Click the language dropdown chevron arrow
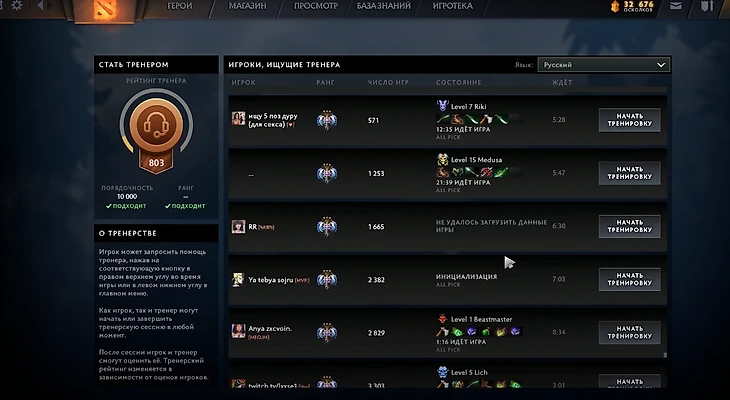The width and height of the screenshot is (730, 400). coord(661,65)
